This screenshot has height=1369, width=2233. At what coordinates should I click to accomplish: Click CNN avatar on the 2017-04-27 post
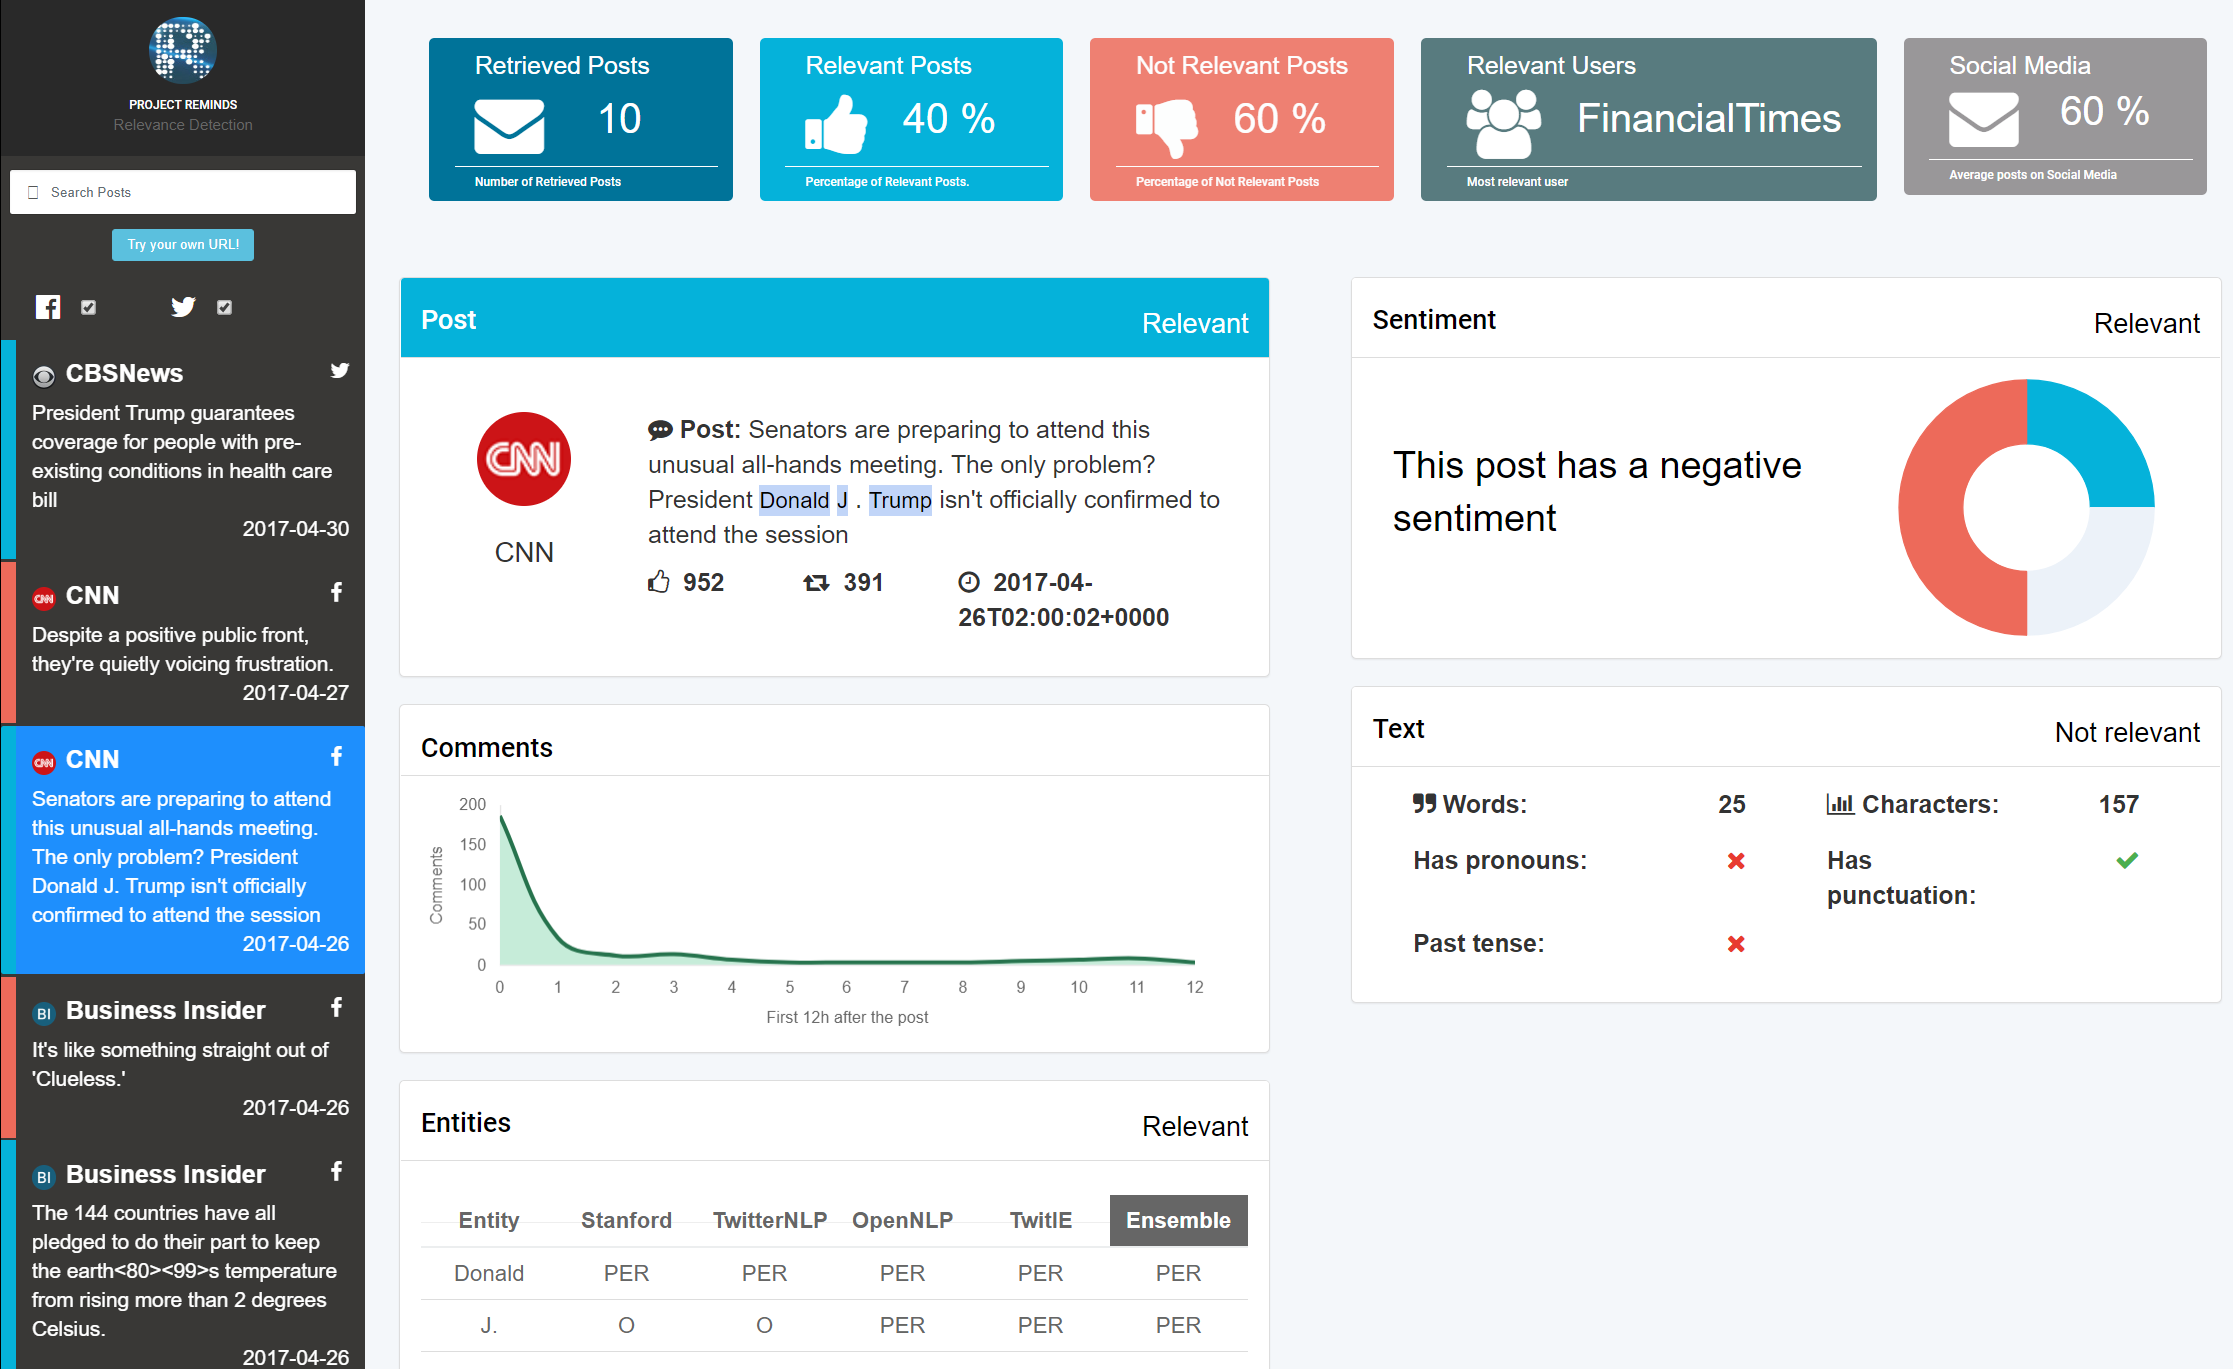click(x=43, y=598)
